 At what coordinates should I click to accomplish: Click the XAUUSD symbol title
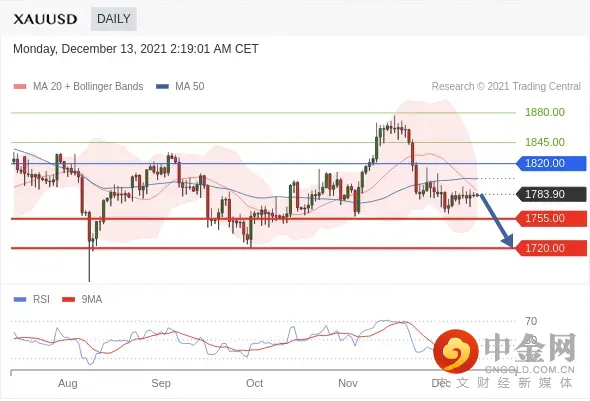[x=45, y=19]
